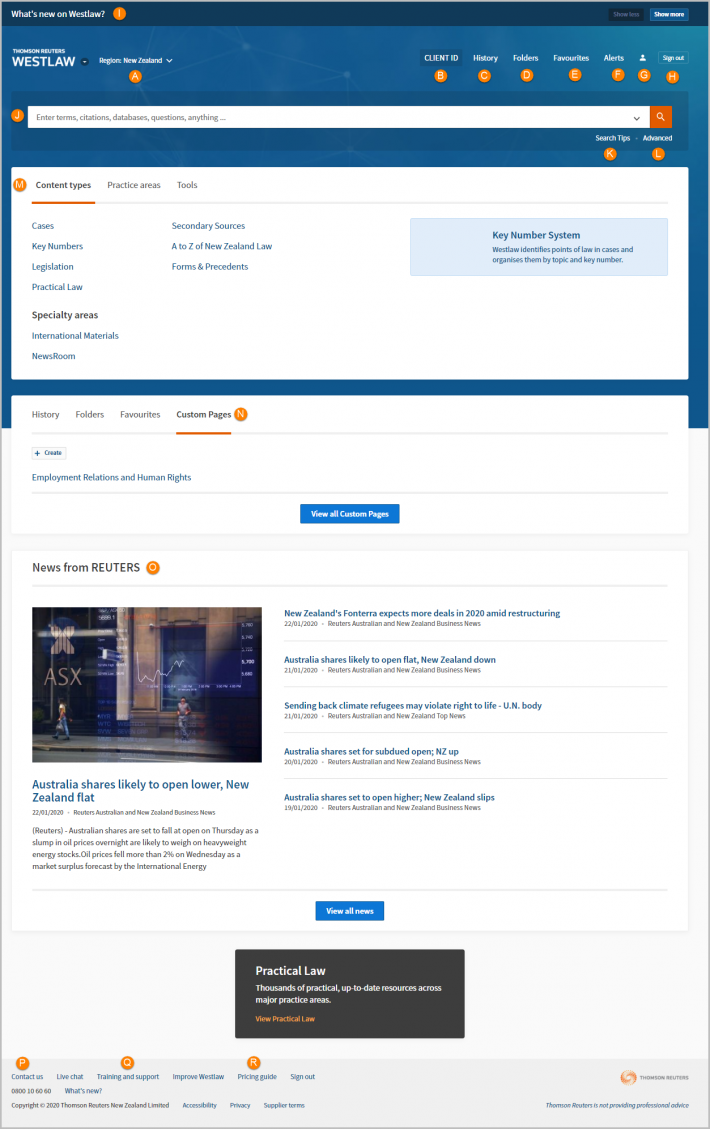Open the Pricing guide footer link
The width and height of the screenshot is (710, 1129).
(257, 1077)
